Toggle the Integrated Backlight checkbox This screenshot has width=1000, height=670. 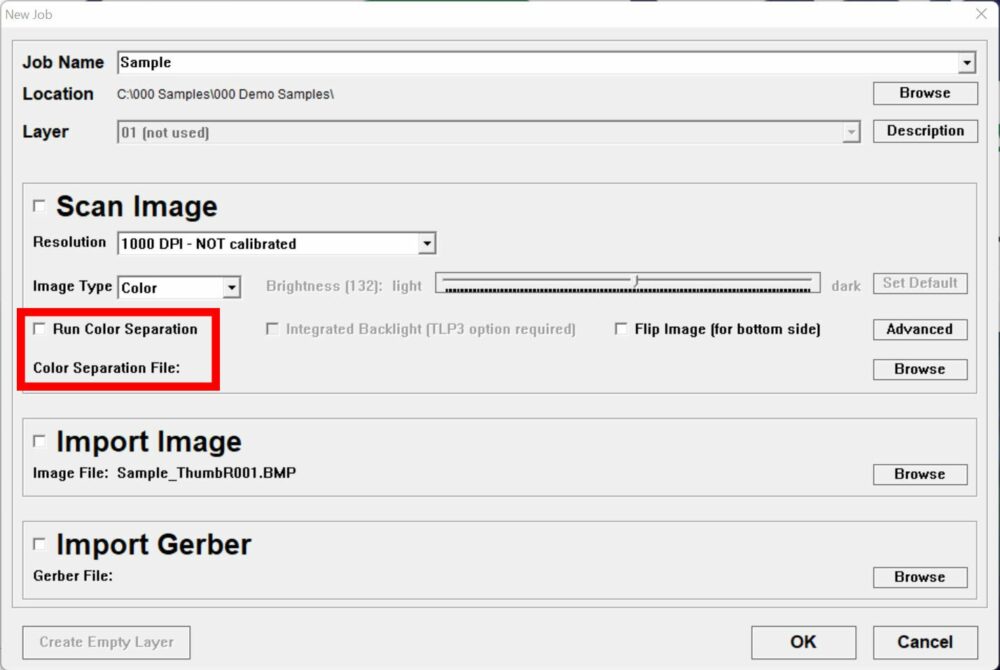tap(272, 329)
